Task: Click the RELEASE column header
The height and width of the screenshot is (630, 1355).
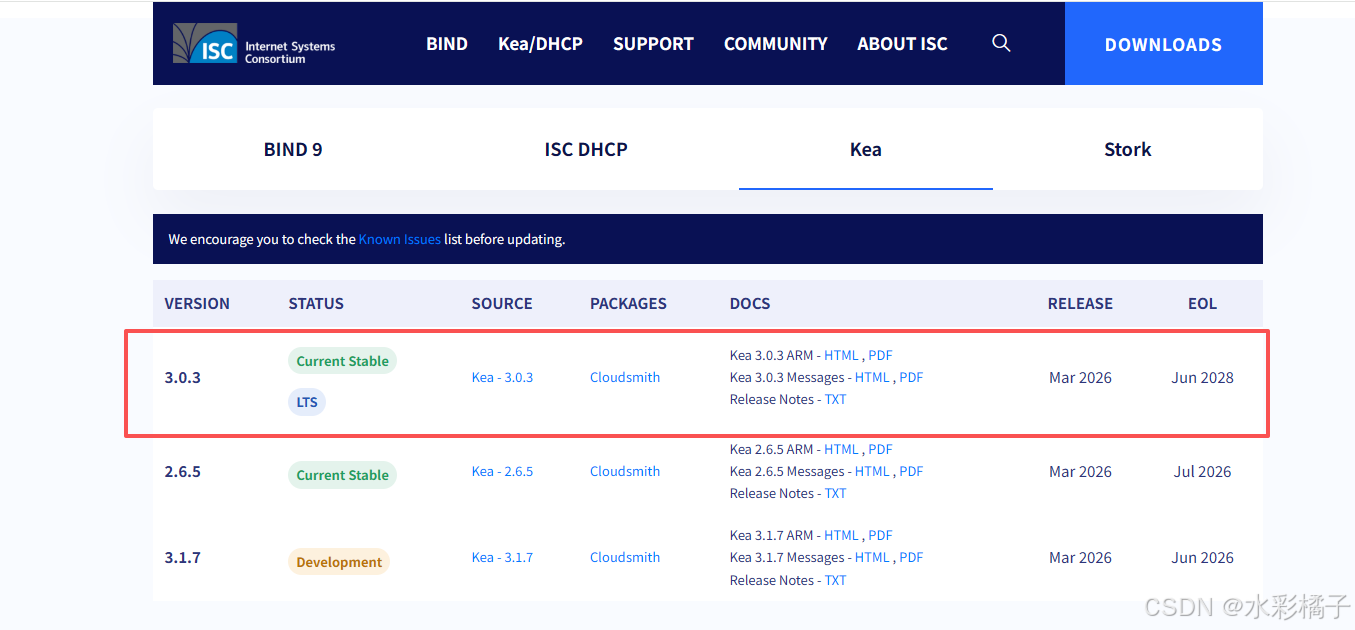Action: coord(1080,303)
